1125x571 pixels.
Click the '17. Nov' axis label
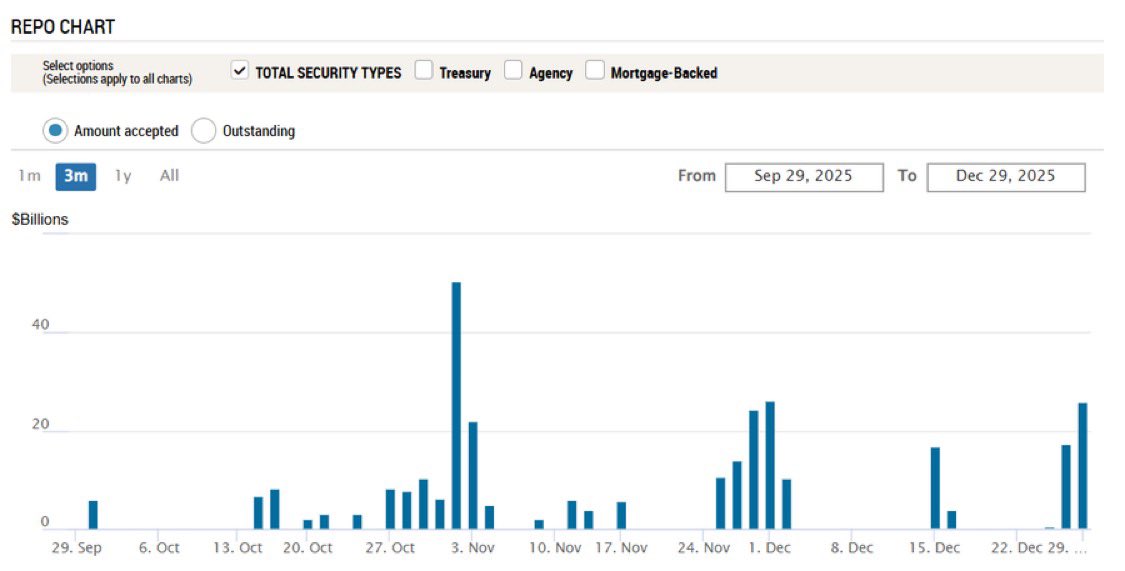click(x=621, y=548)
